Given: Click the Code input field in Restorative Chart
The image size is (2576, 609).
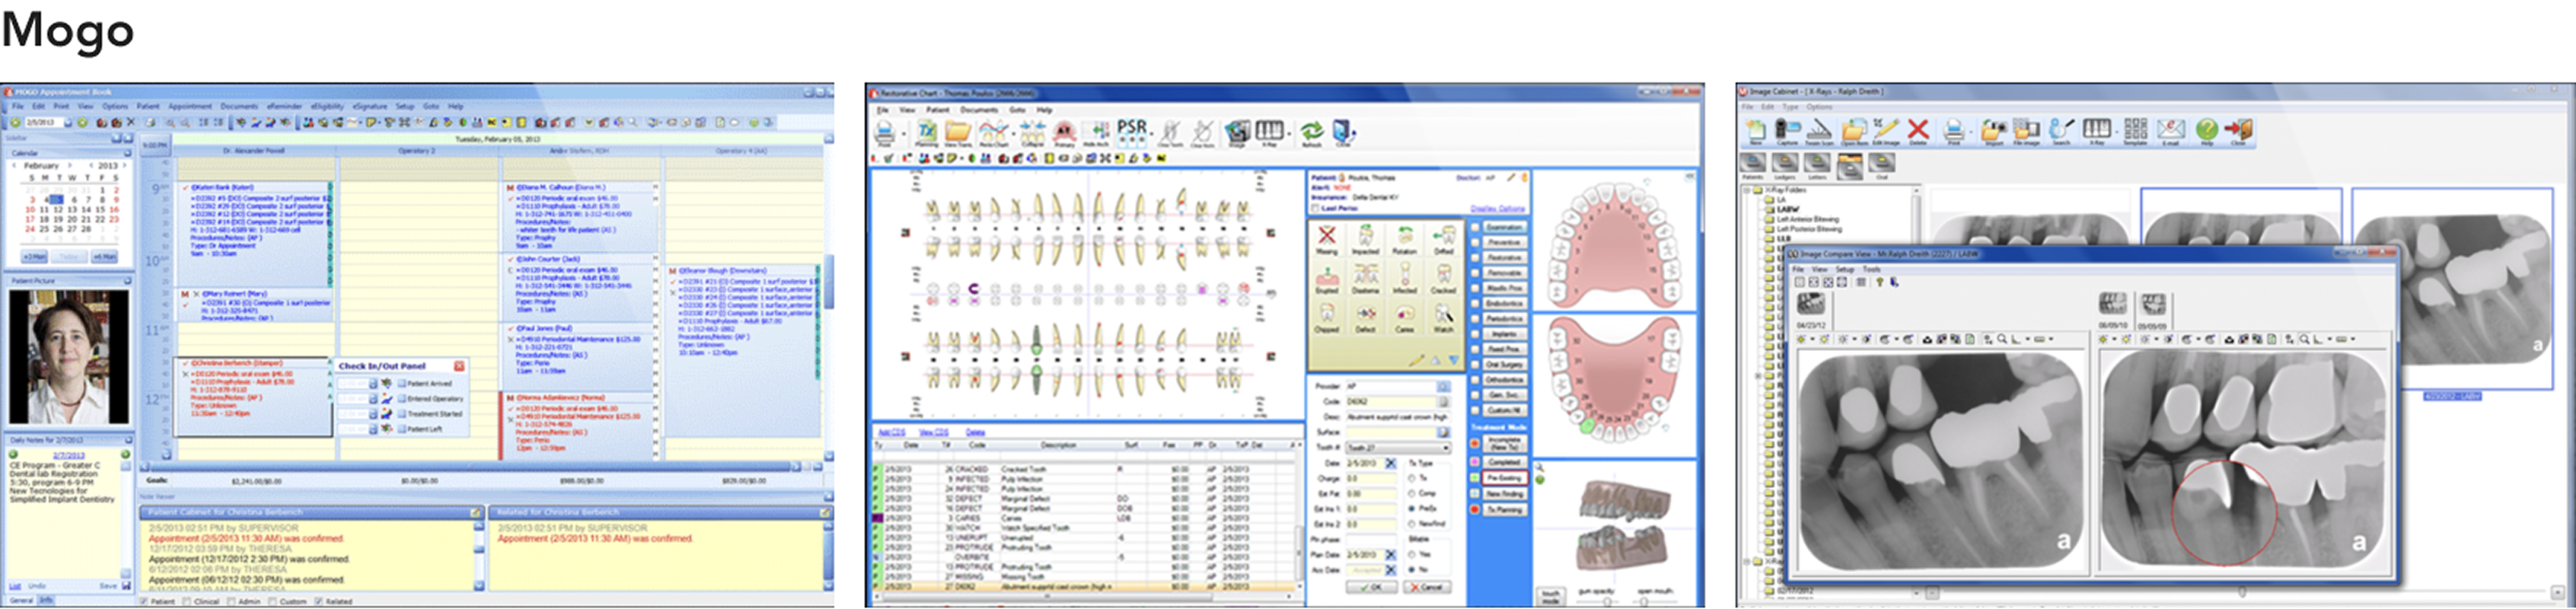Looking at the screenshot, I should (1390, 401).
